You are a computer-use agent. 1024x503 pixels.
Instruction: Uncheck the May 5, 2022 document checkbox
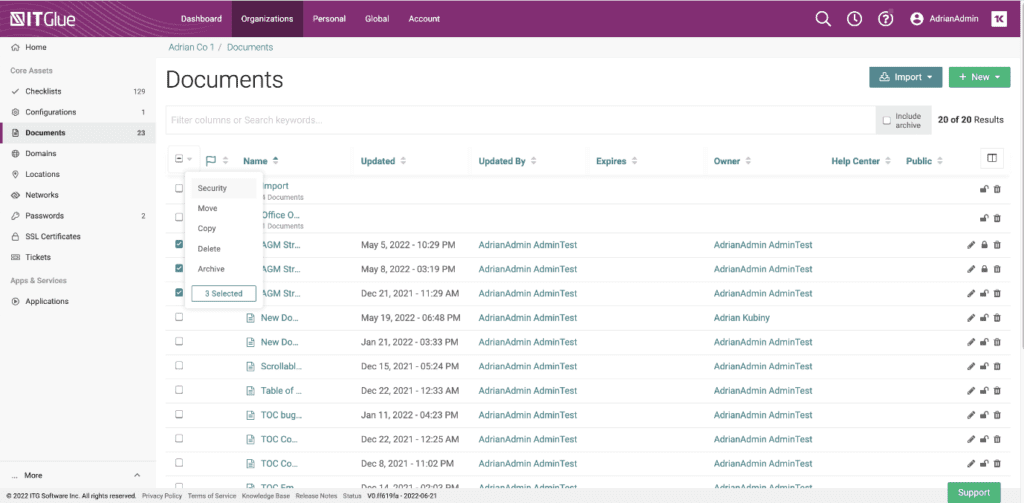179,244
